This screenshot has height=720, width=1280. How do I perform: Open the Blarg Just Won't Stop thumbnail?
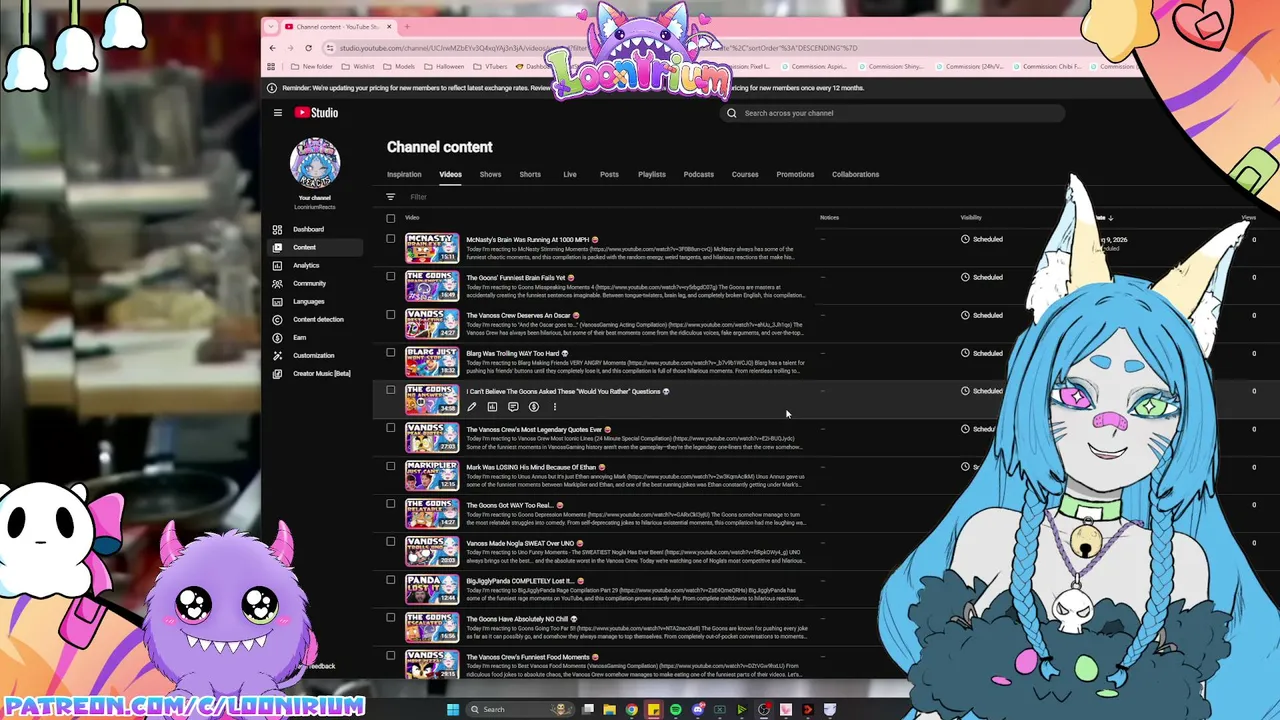coord(432,362)
